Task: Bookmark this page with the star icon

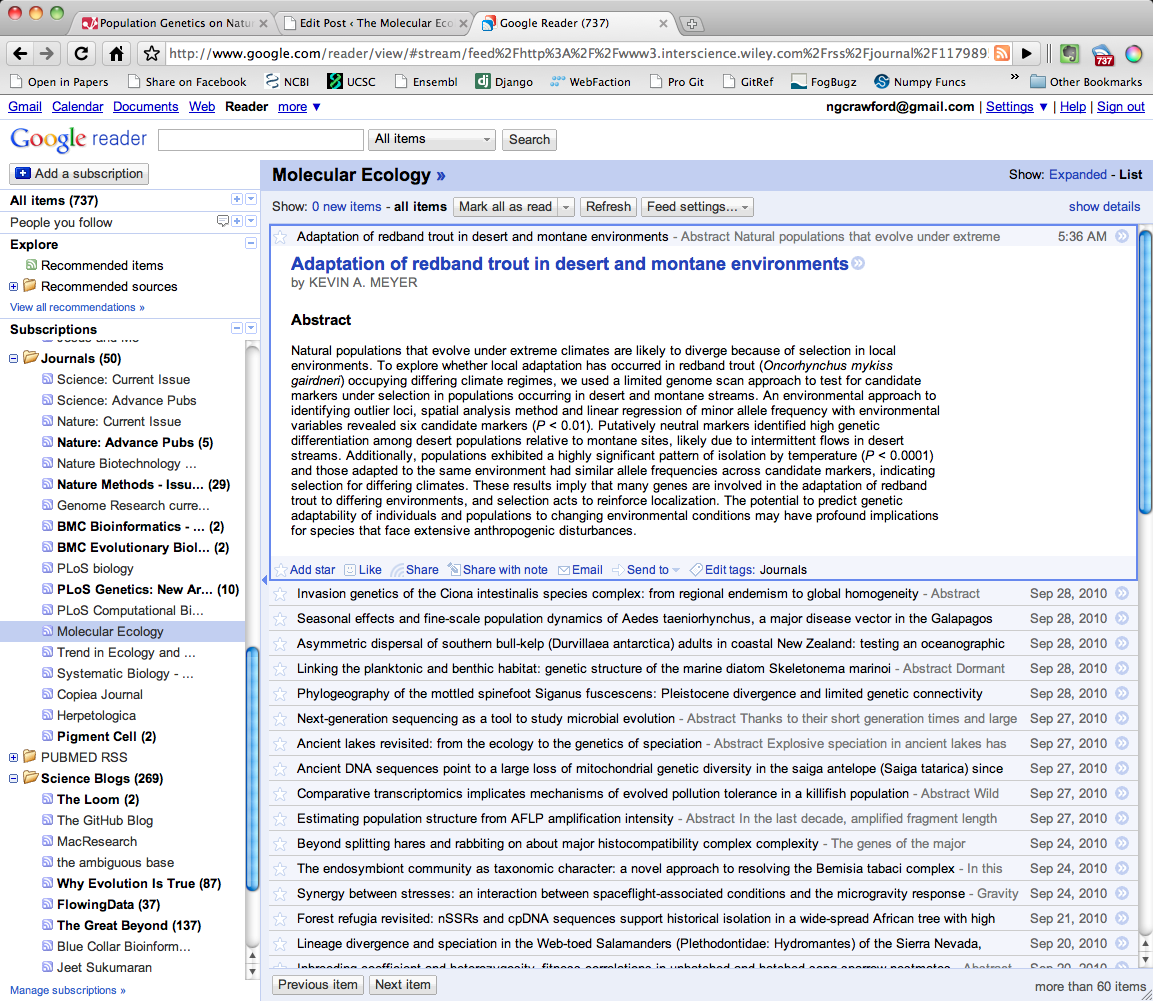Action: click(x=151, y=54)
